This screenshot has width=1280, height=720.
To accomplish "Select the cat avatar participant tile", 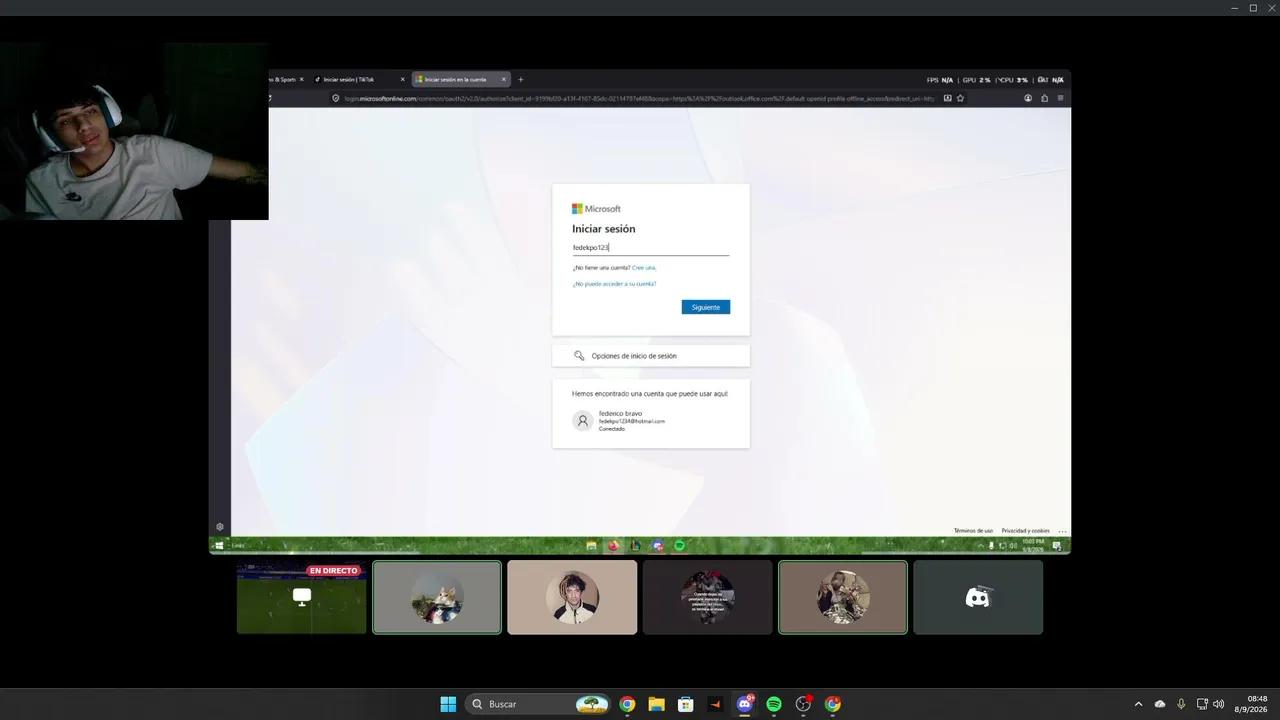I will pos(437,597).
